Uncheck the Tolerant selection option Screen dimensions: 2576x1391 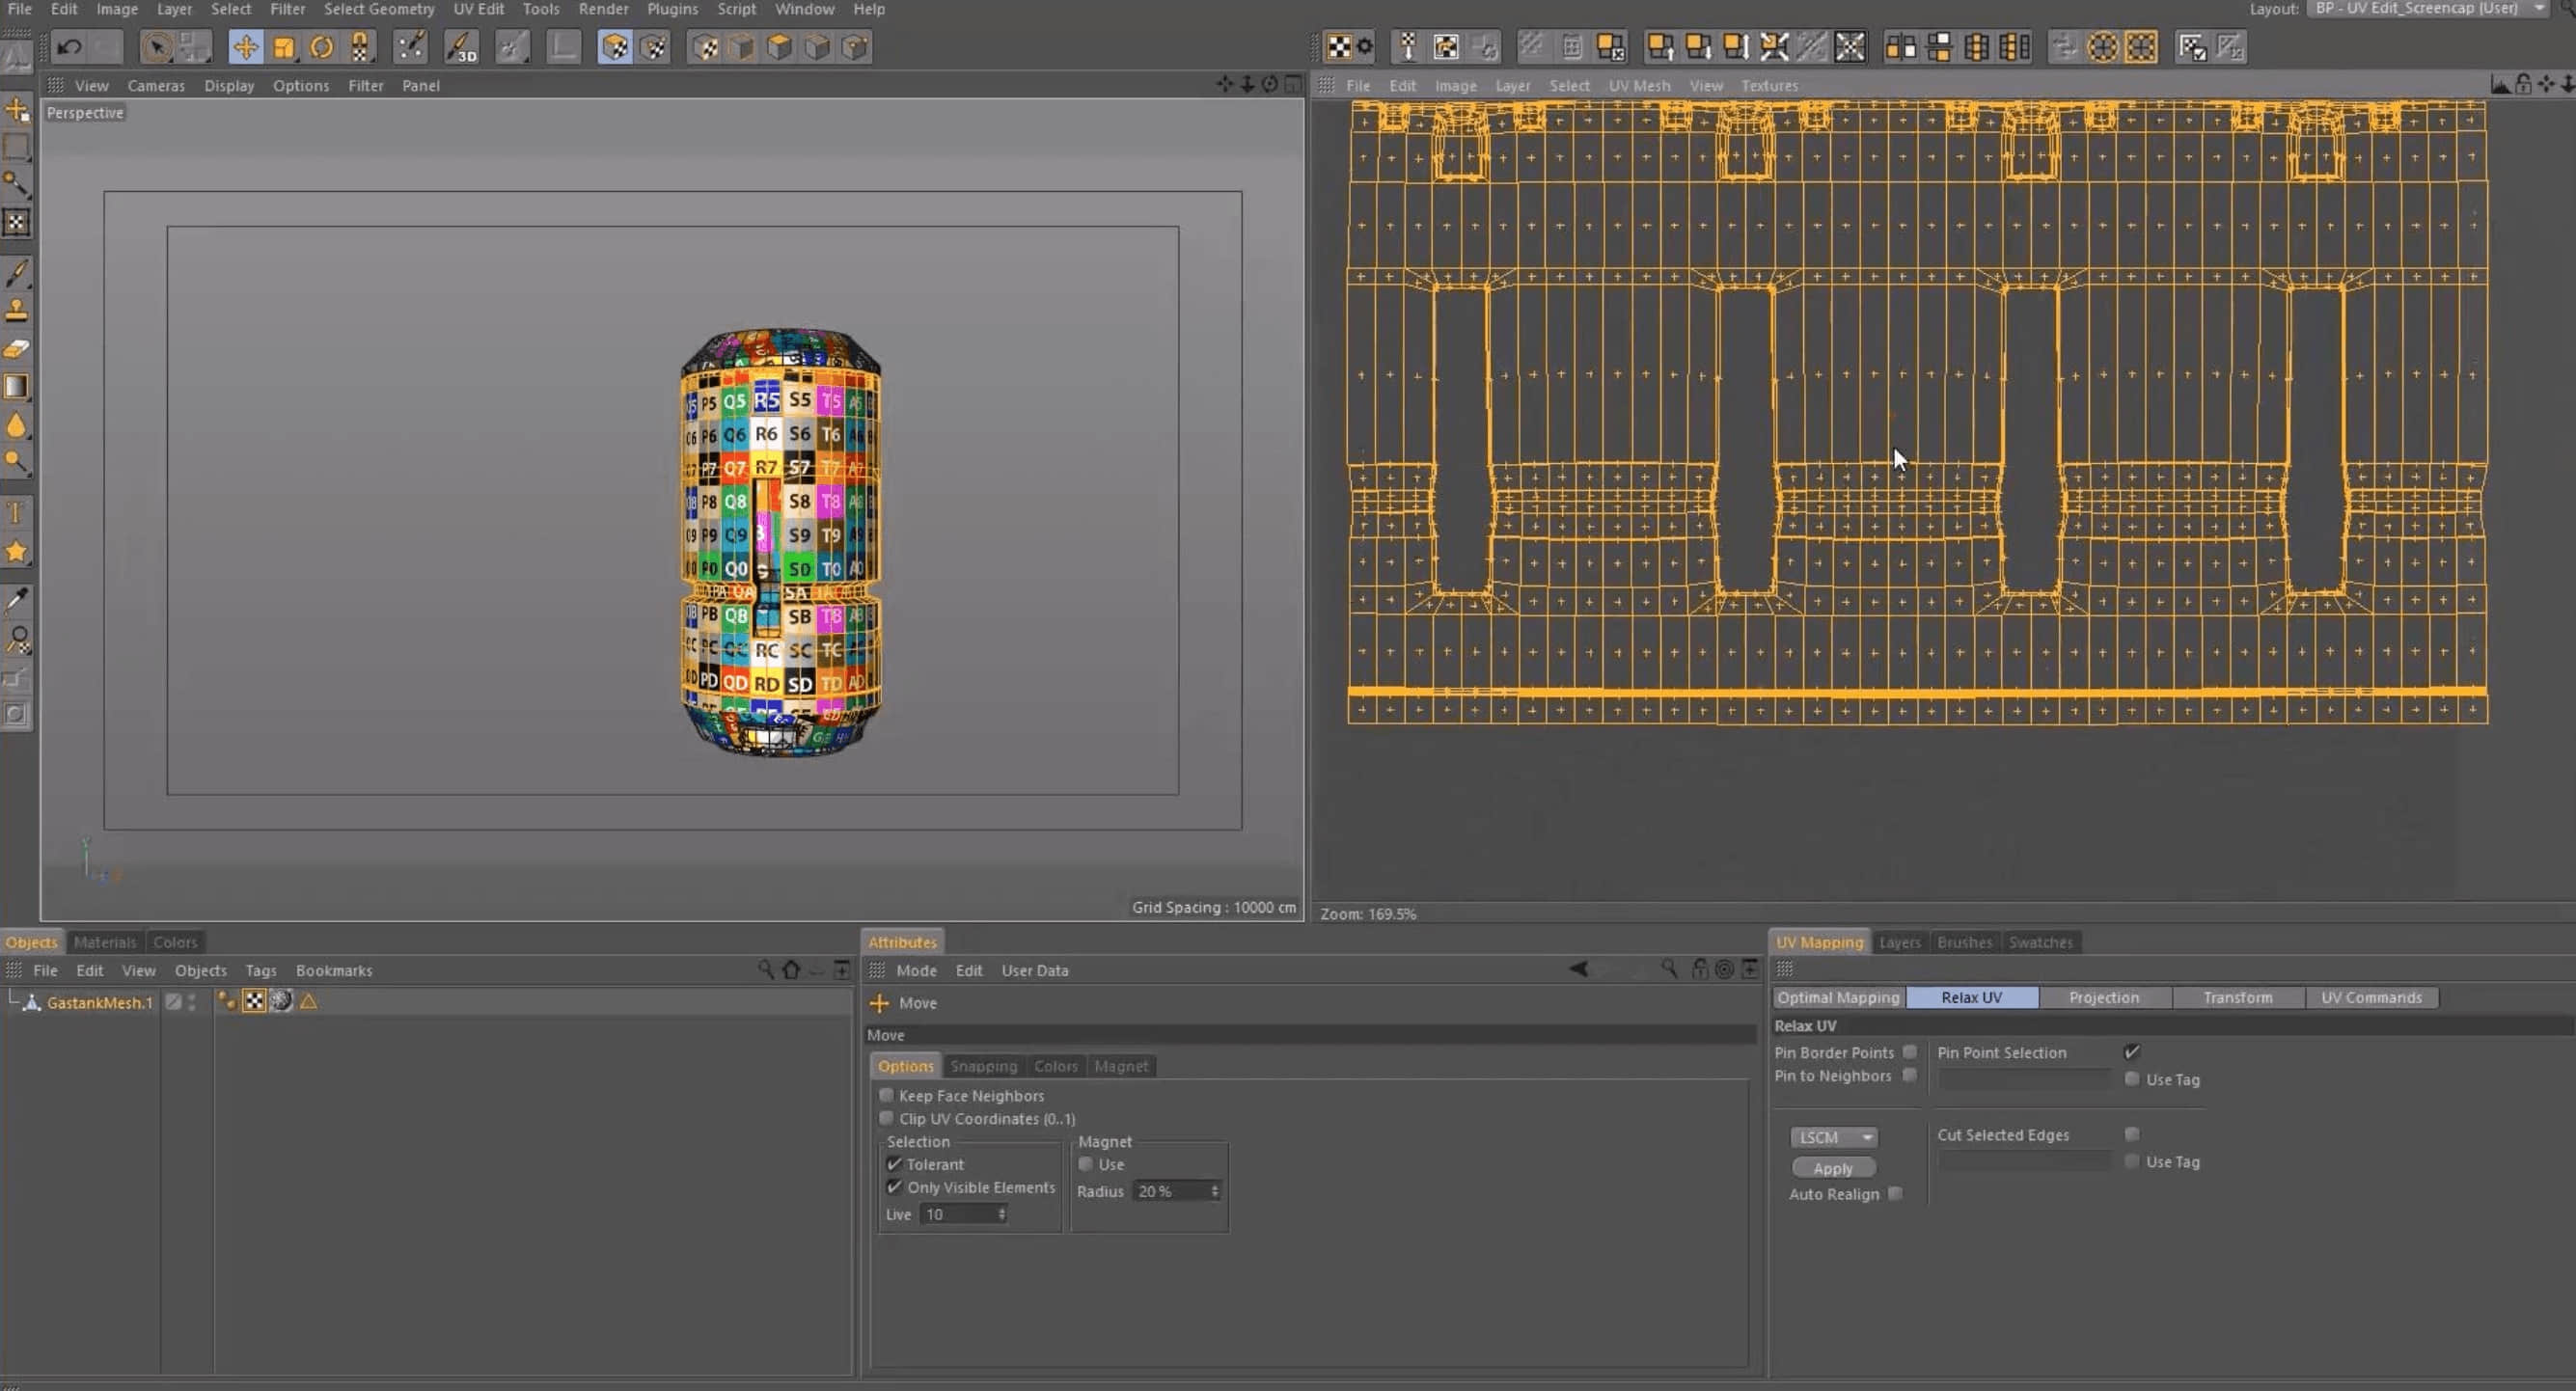pos(894,1164)
